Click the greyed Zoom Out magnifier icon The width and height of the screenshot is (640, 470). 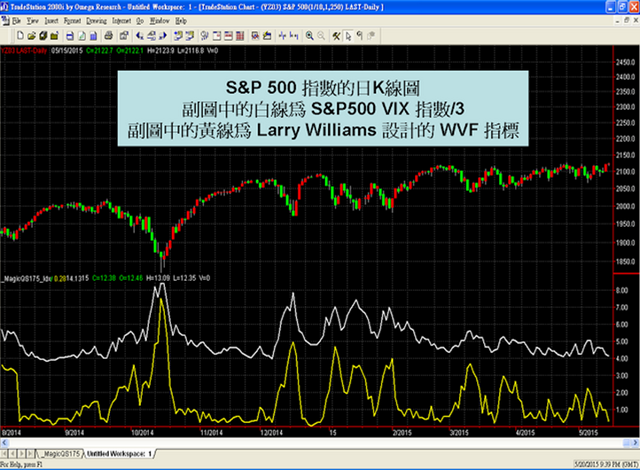click(321, 36)
